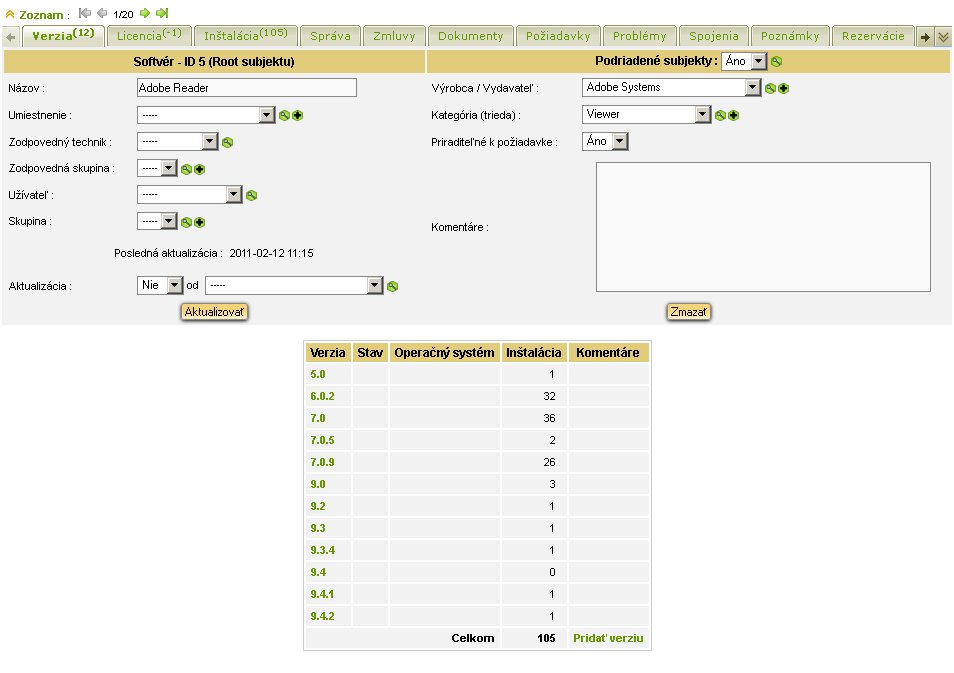
Task: Open version 9.4.1 link
Action: click(322, 594)
